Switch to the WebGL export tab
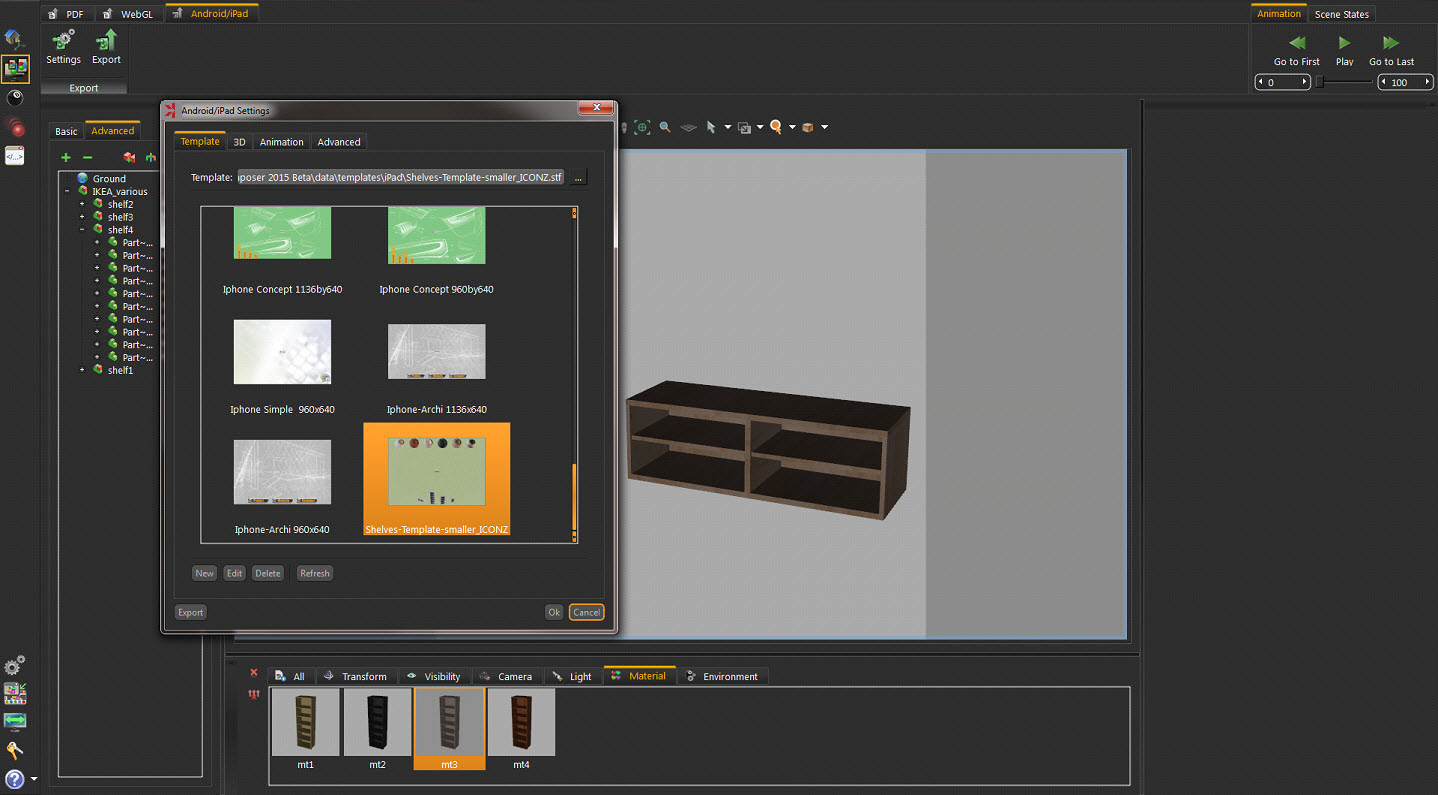The height and width of the screenshot is (795, 1438). [128, 14]
